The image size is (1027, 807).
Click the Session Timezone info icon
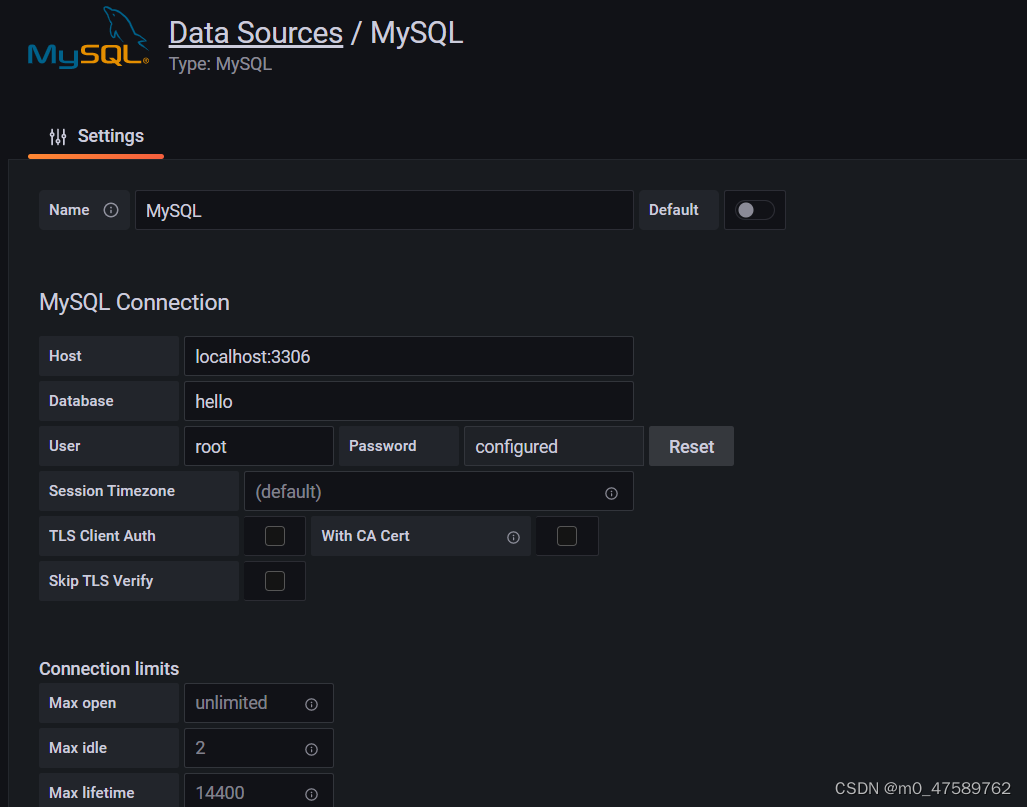(611, 493)
